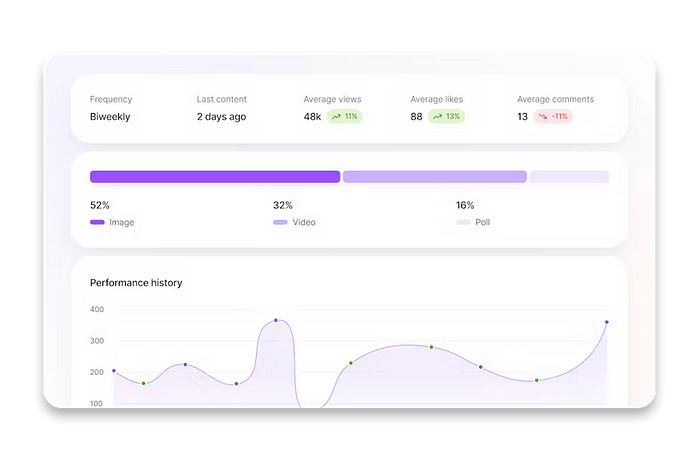The image size is (700, 462).
Task: Click the "2 days ago" value
Action: point(221,117)
